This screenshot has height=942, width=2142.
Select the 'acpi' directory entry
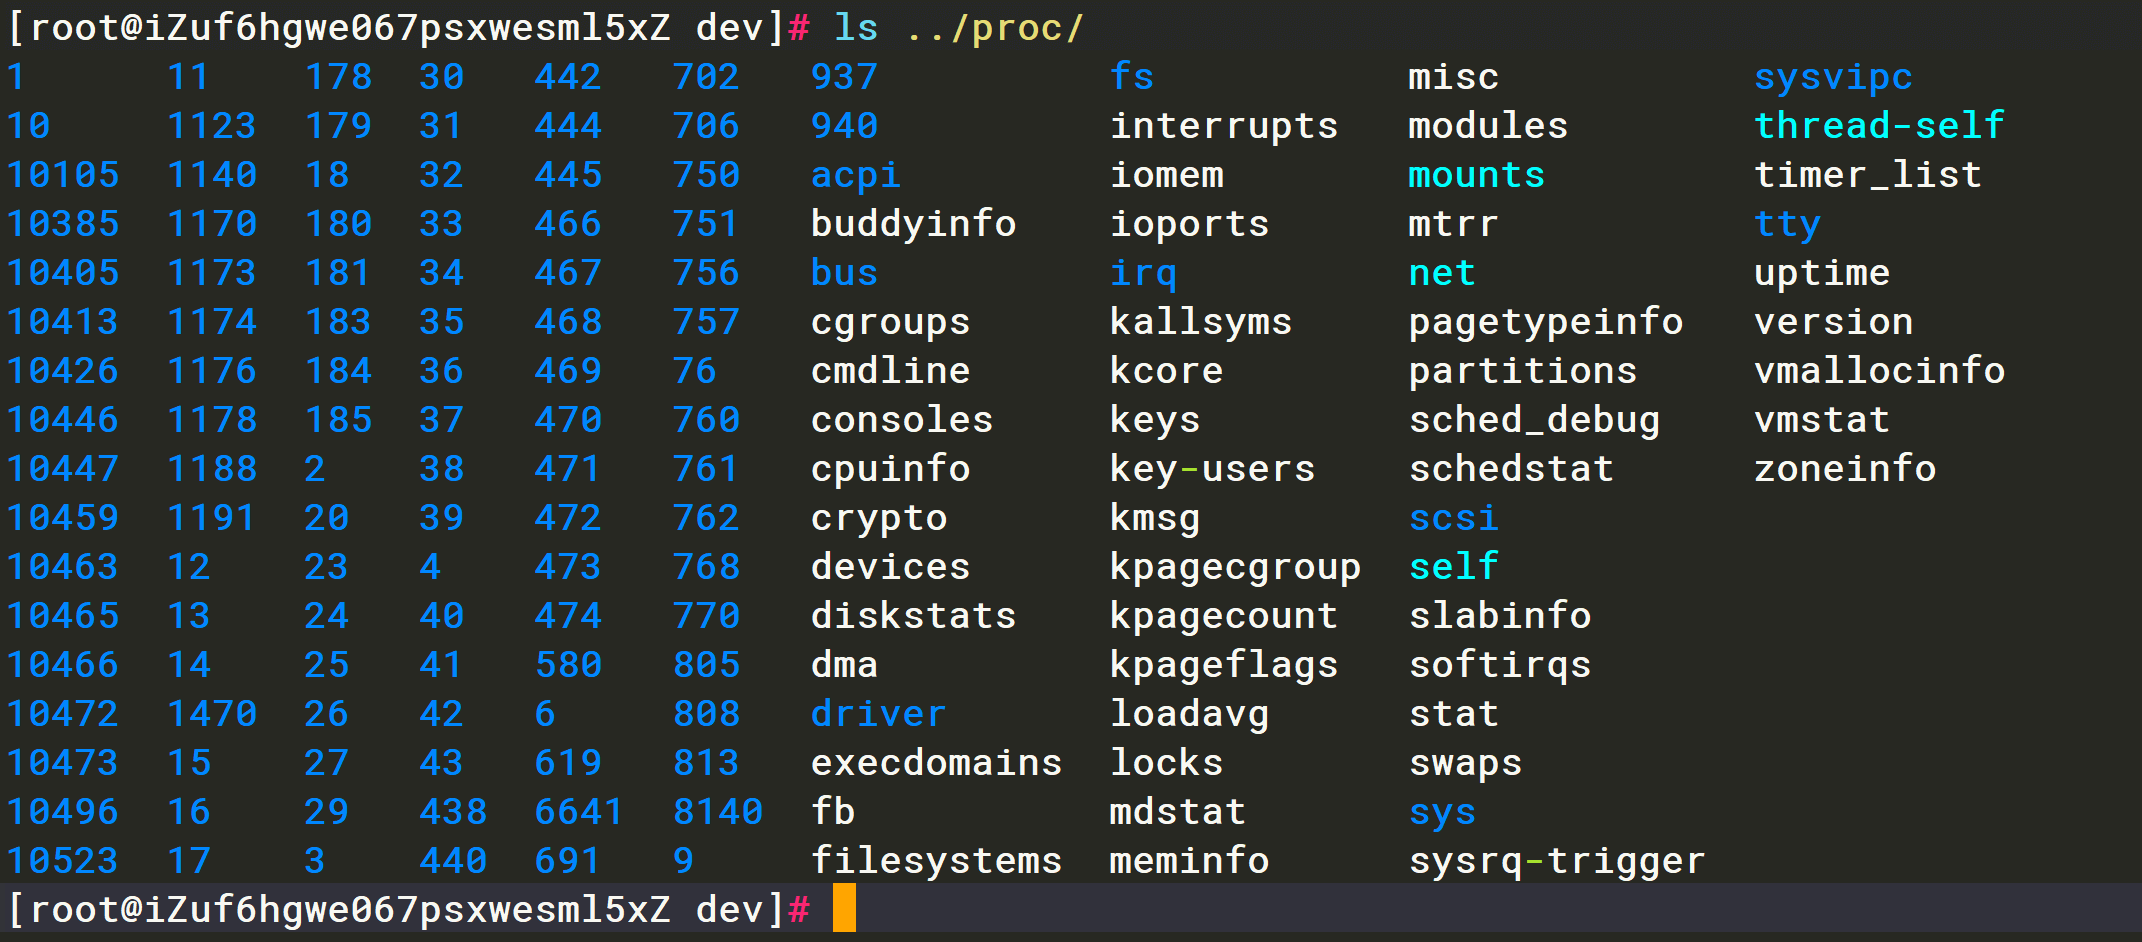pos(856,175)
